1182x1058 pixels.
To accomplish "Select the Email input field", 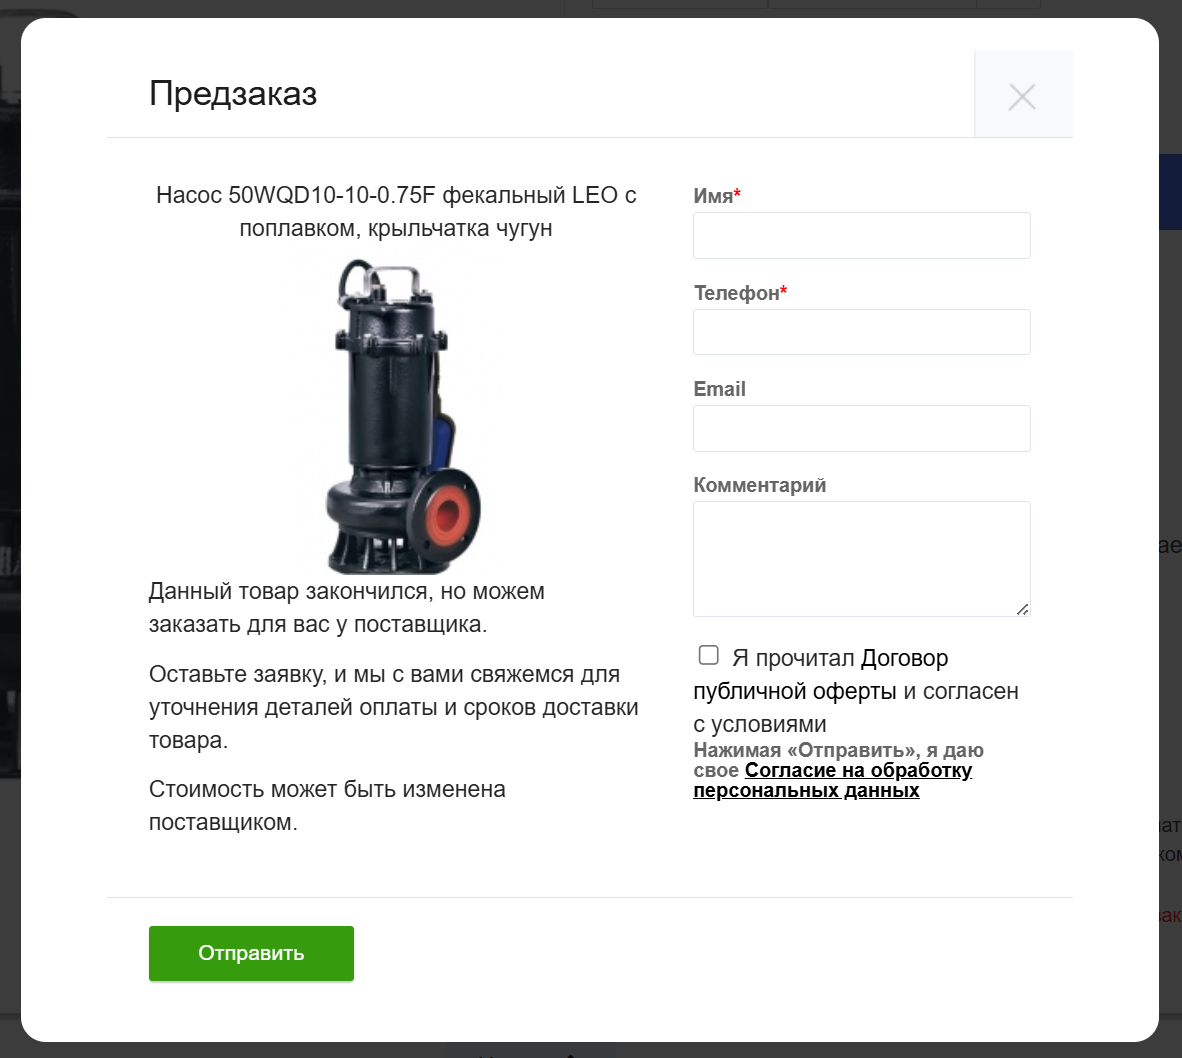I will 862,429.
